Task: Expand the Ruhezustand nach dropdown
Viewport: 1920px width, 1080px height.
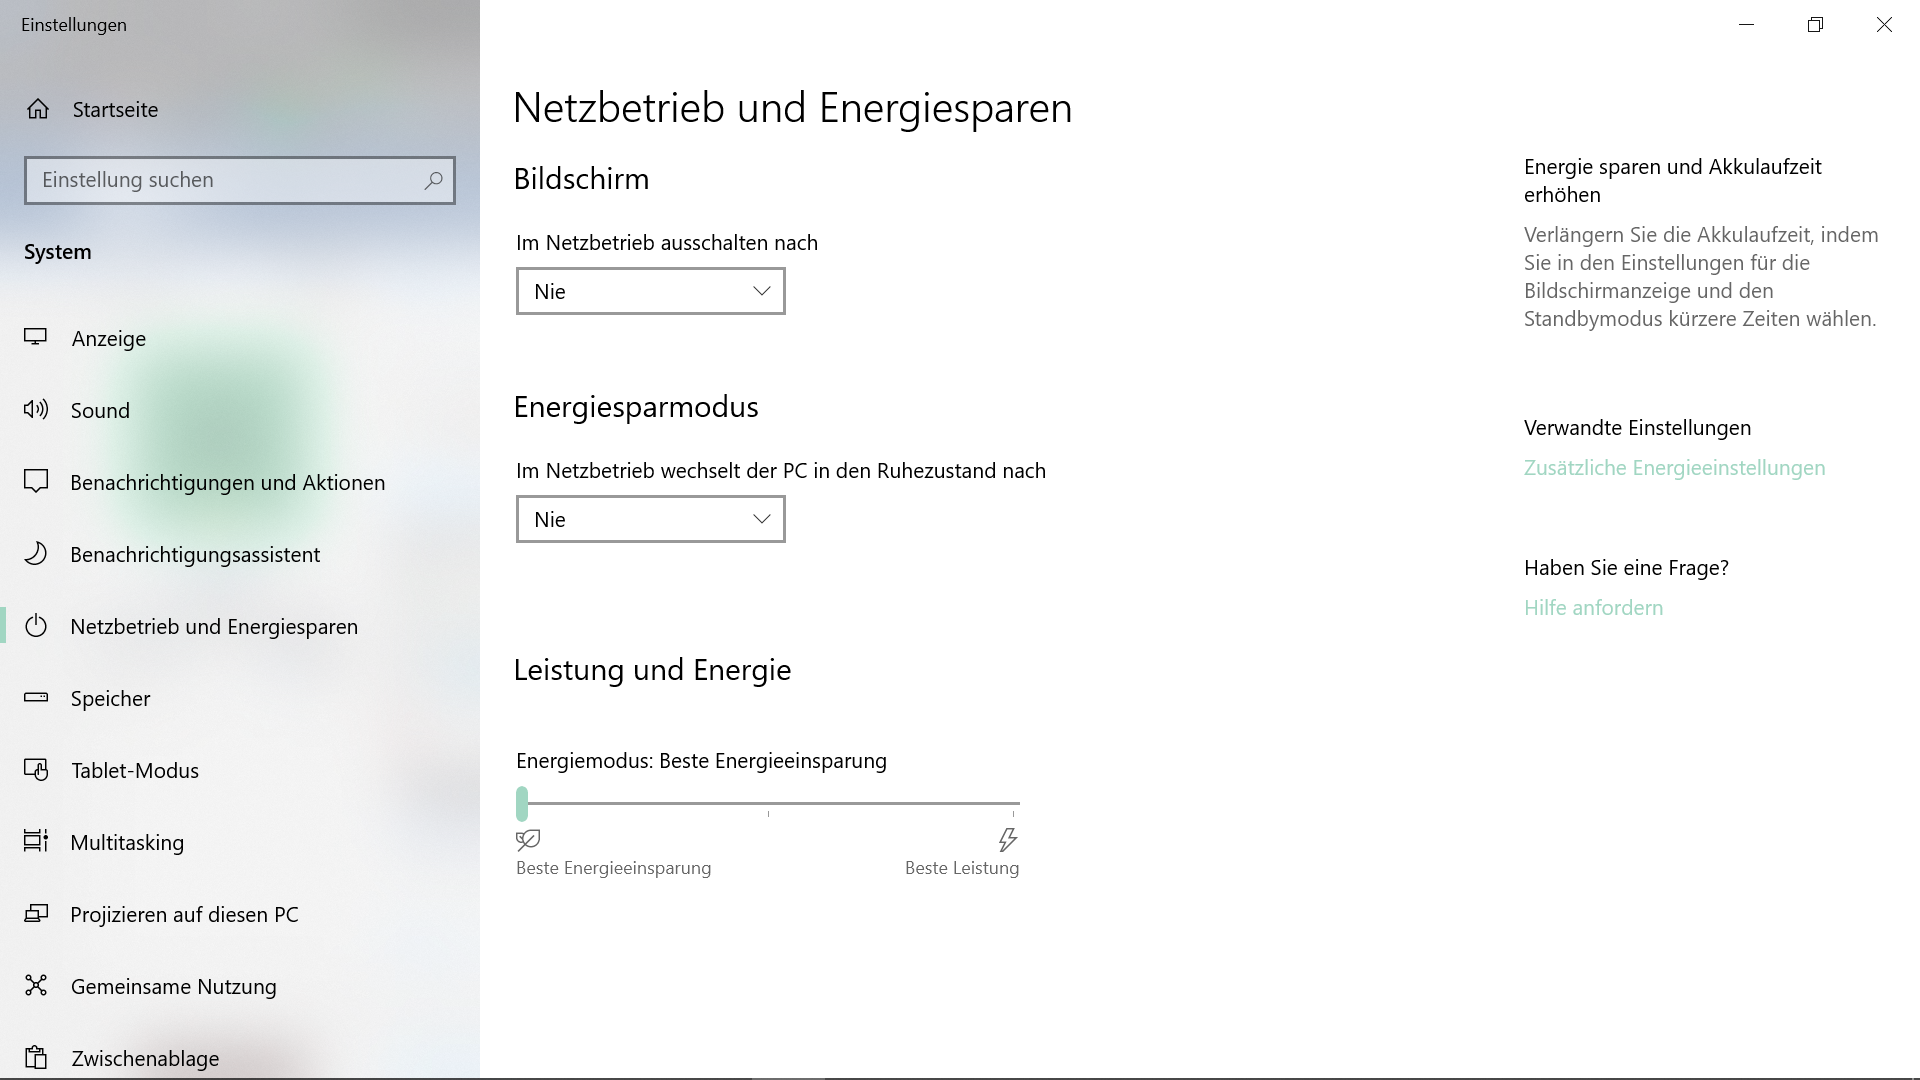Action: [x=650, y=519]
